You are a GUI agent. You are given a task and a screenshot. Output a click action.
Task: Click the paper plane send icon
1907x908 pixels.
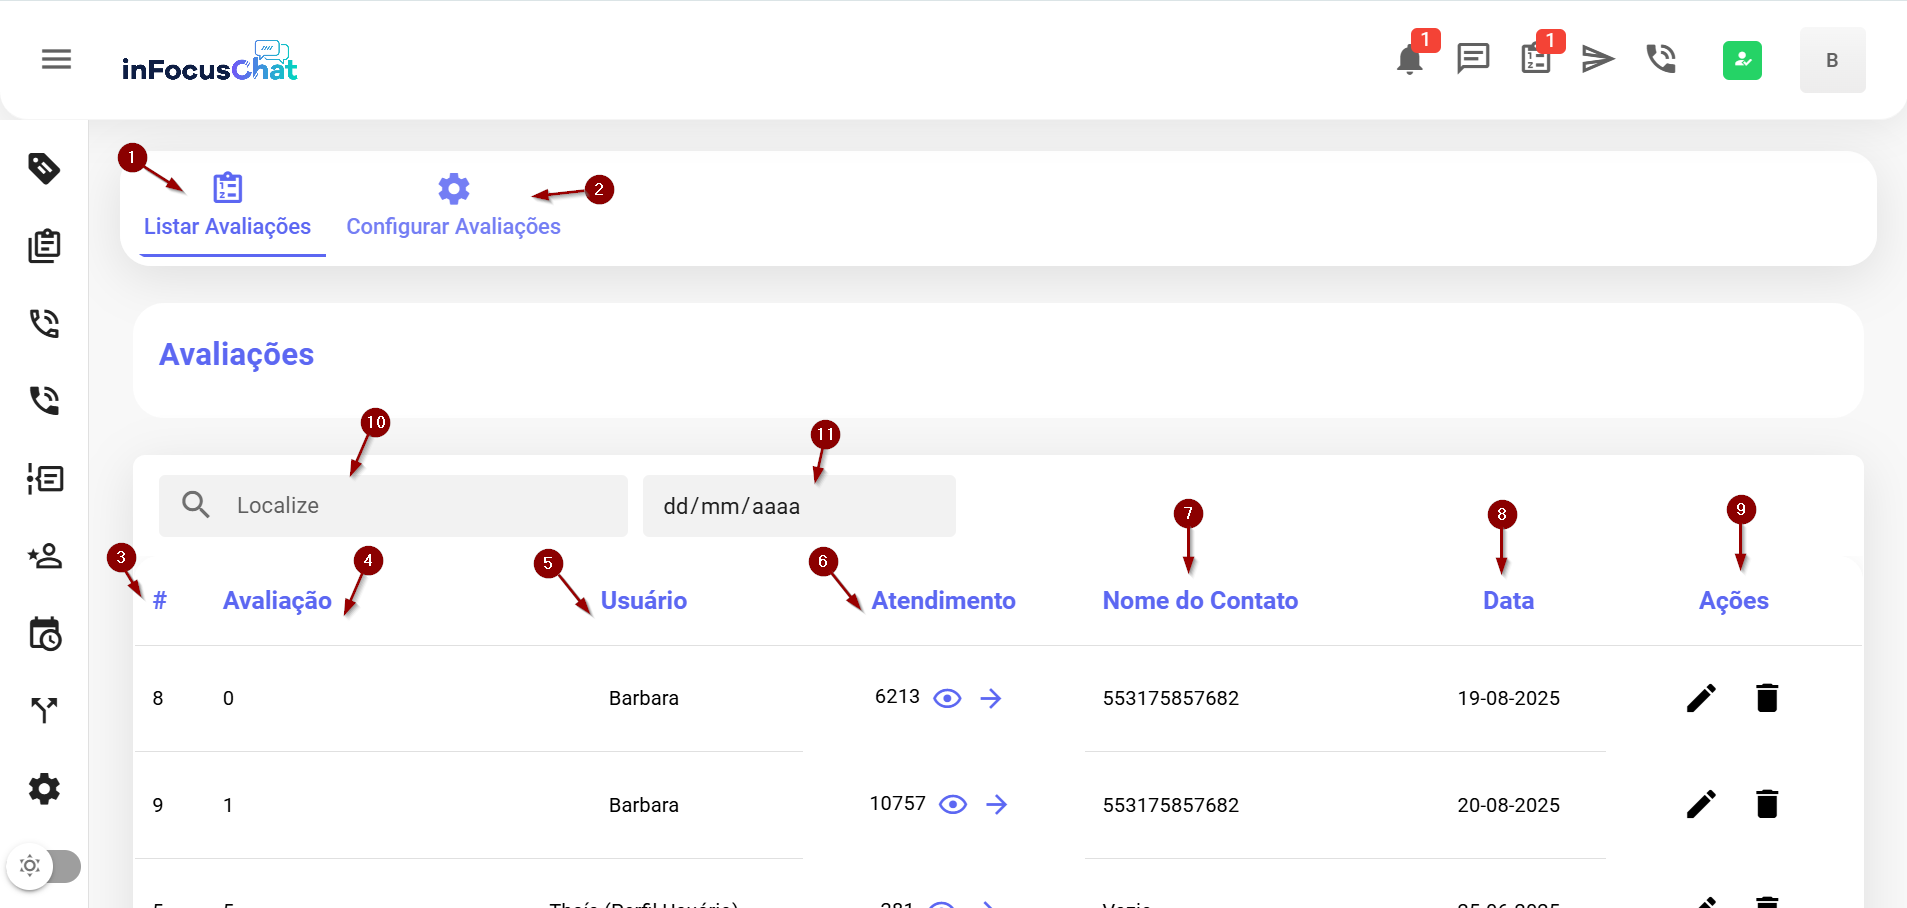tap(1598, 60)
